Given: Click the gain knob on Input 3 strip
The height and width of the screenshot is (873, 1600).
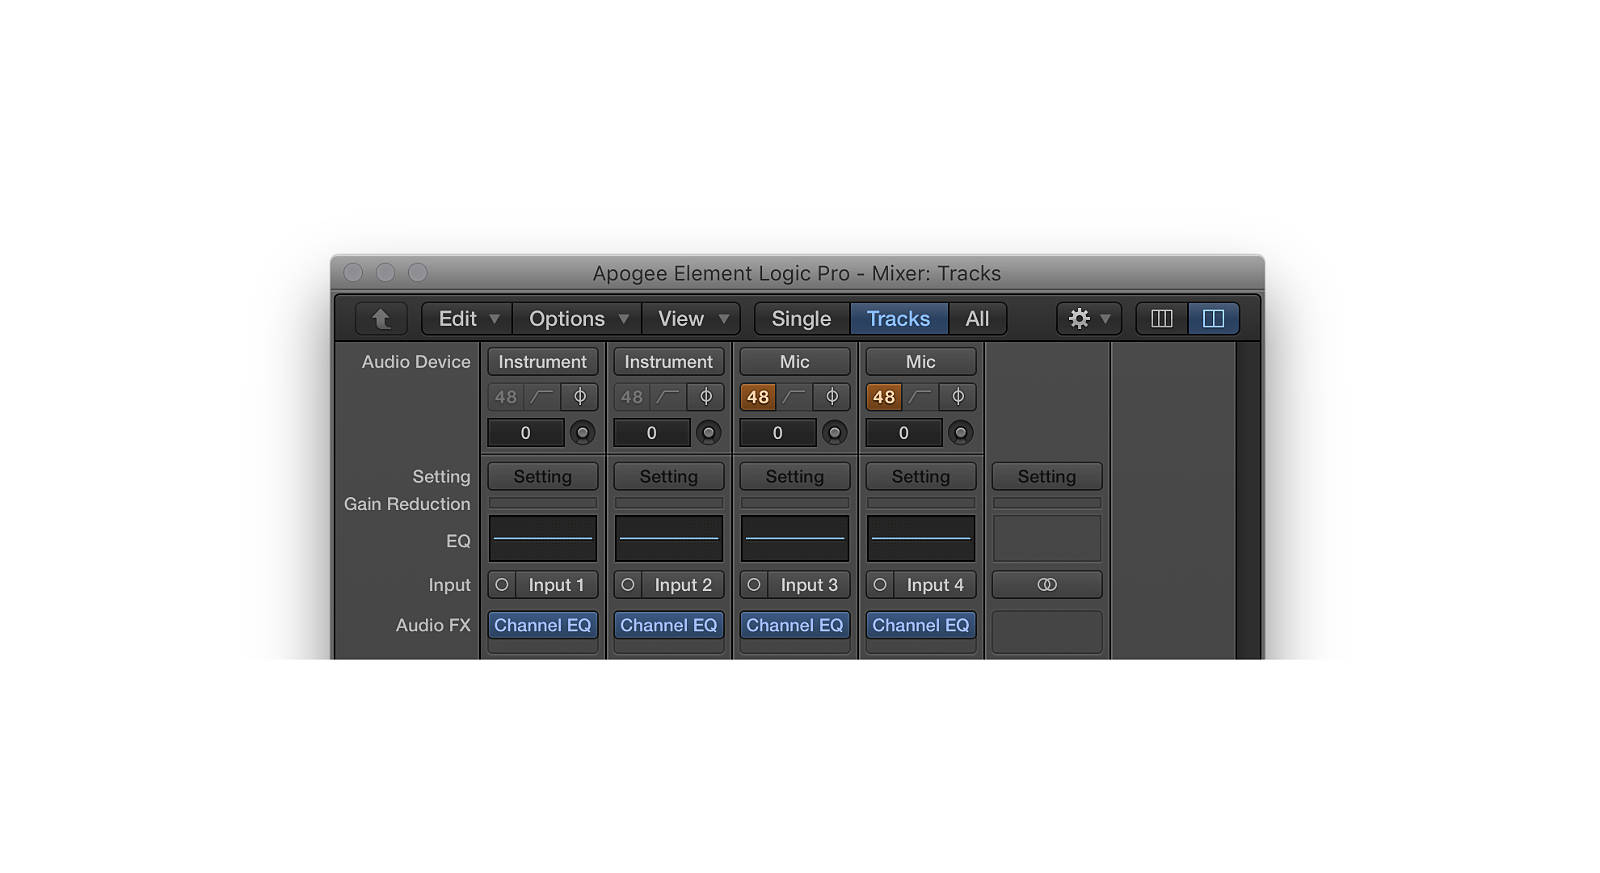Looking at the screenshot, I should (834, 433).
